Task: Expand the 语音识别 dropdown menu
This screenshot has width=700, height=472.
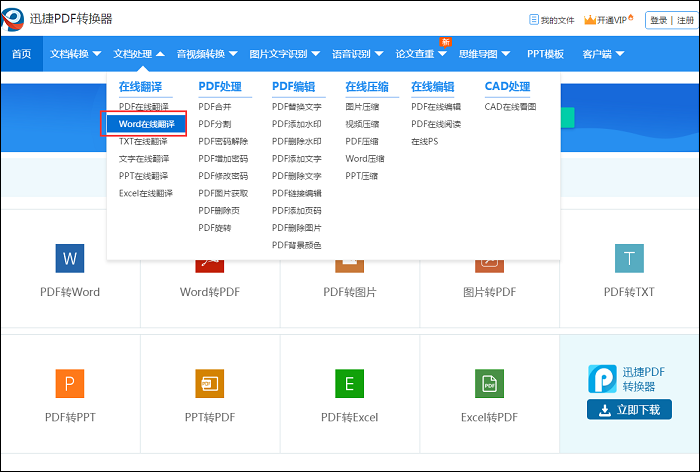Action: tap(358, 54)
